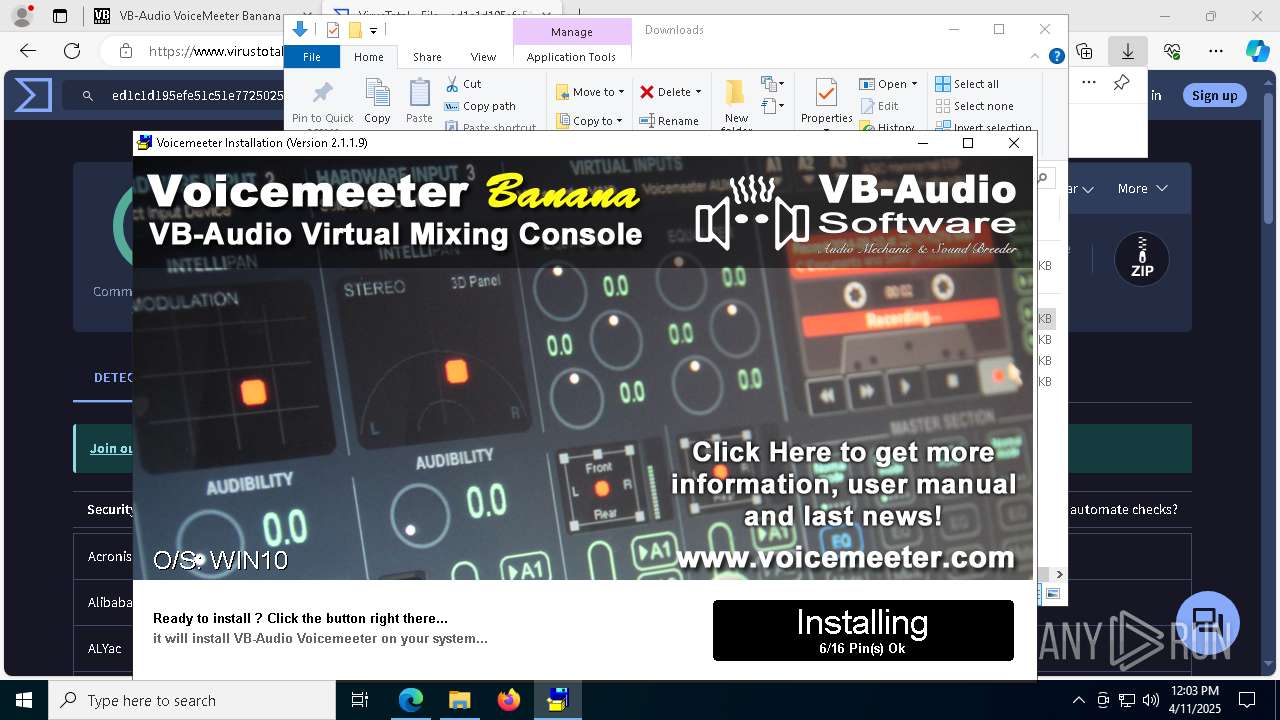Viewport: 1280px width, 720px height.
Task: Show hidden tray icons chevron
Action: point(1078,700)
